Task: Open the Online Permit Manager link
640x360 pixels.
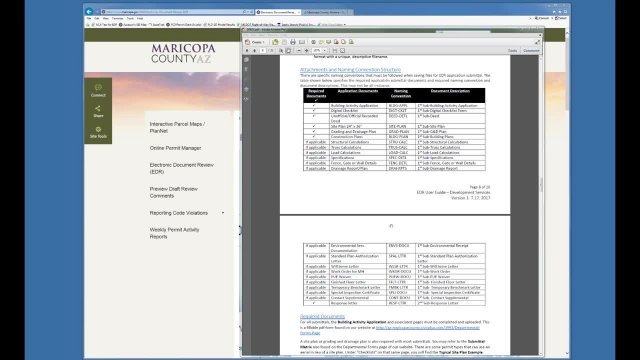Action: (175, 148)
